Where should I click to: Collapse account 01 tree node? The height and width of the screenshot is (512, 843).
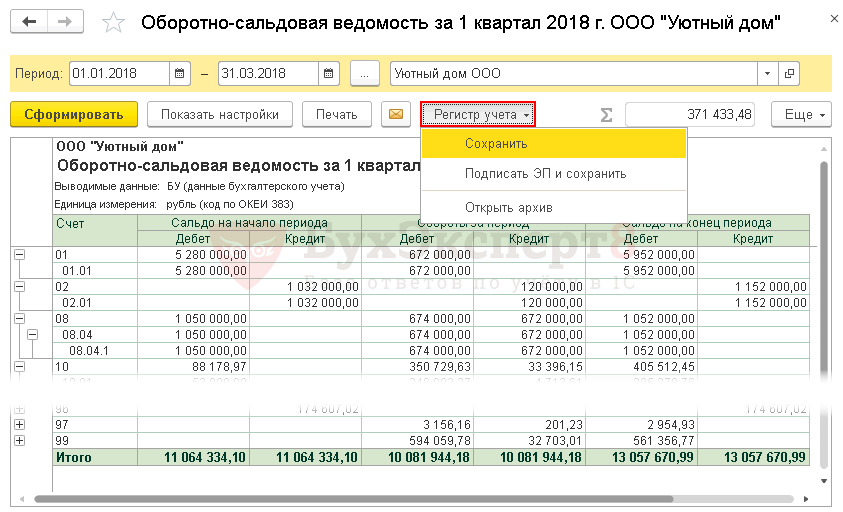pos(19,255)
